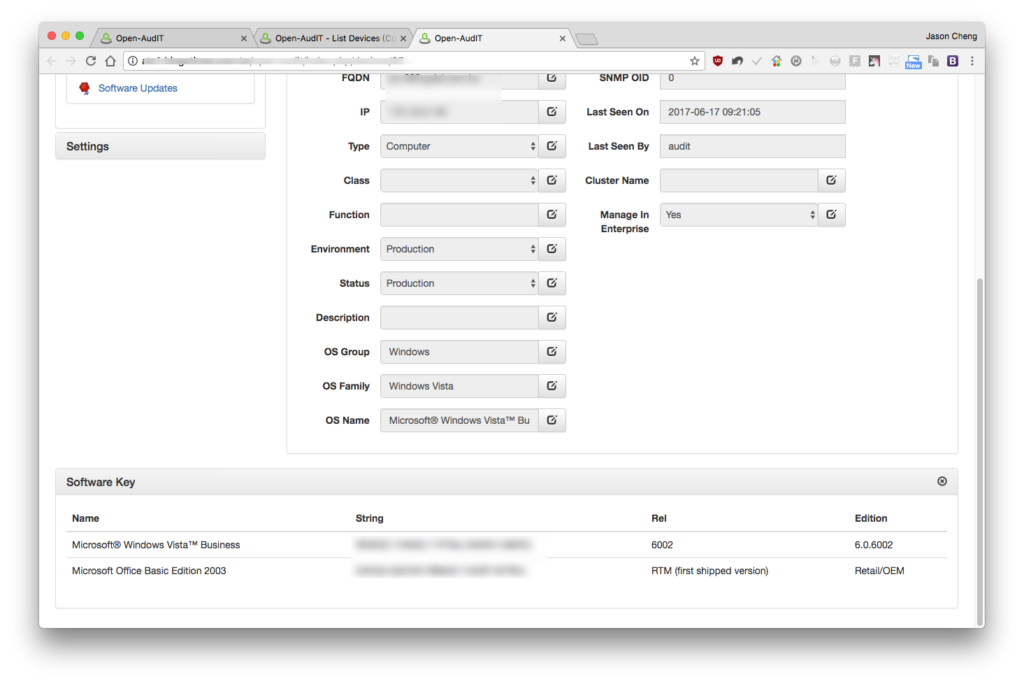Open a new browser tab

click(587, 39)
